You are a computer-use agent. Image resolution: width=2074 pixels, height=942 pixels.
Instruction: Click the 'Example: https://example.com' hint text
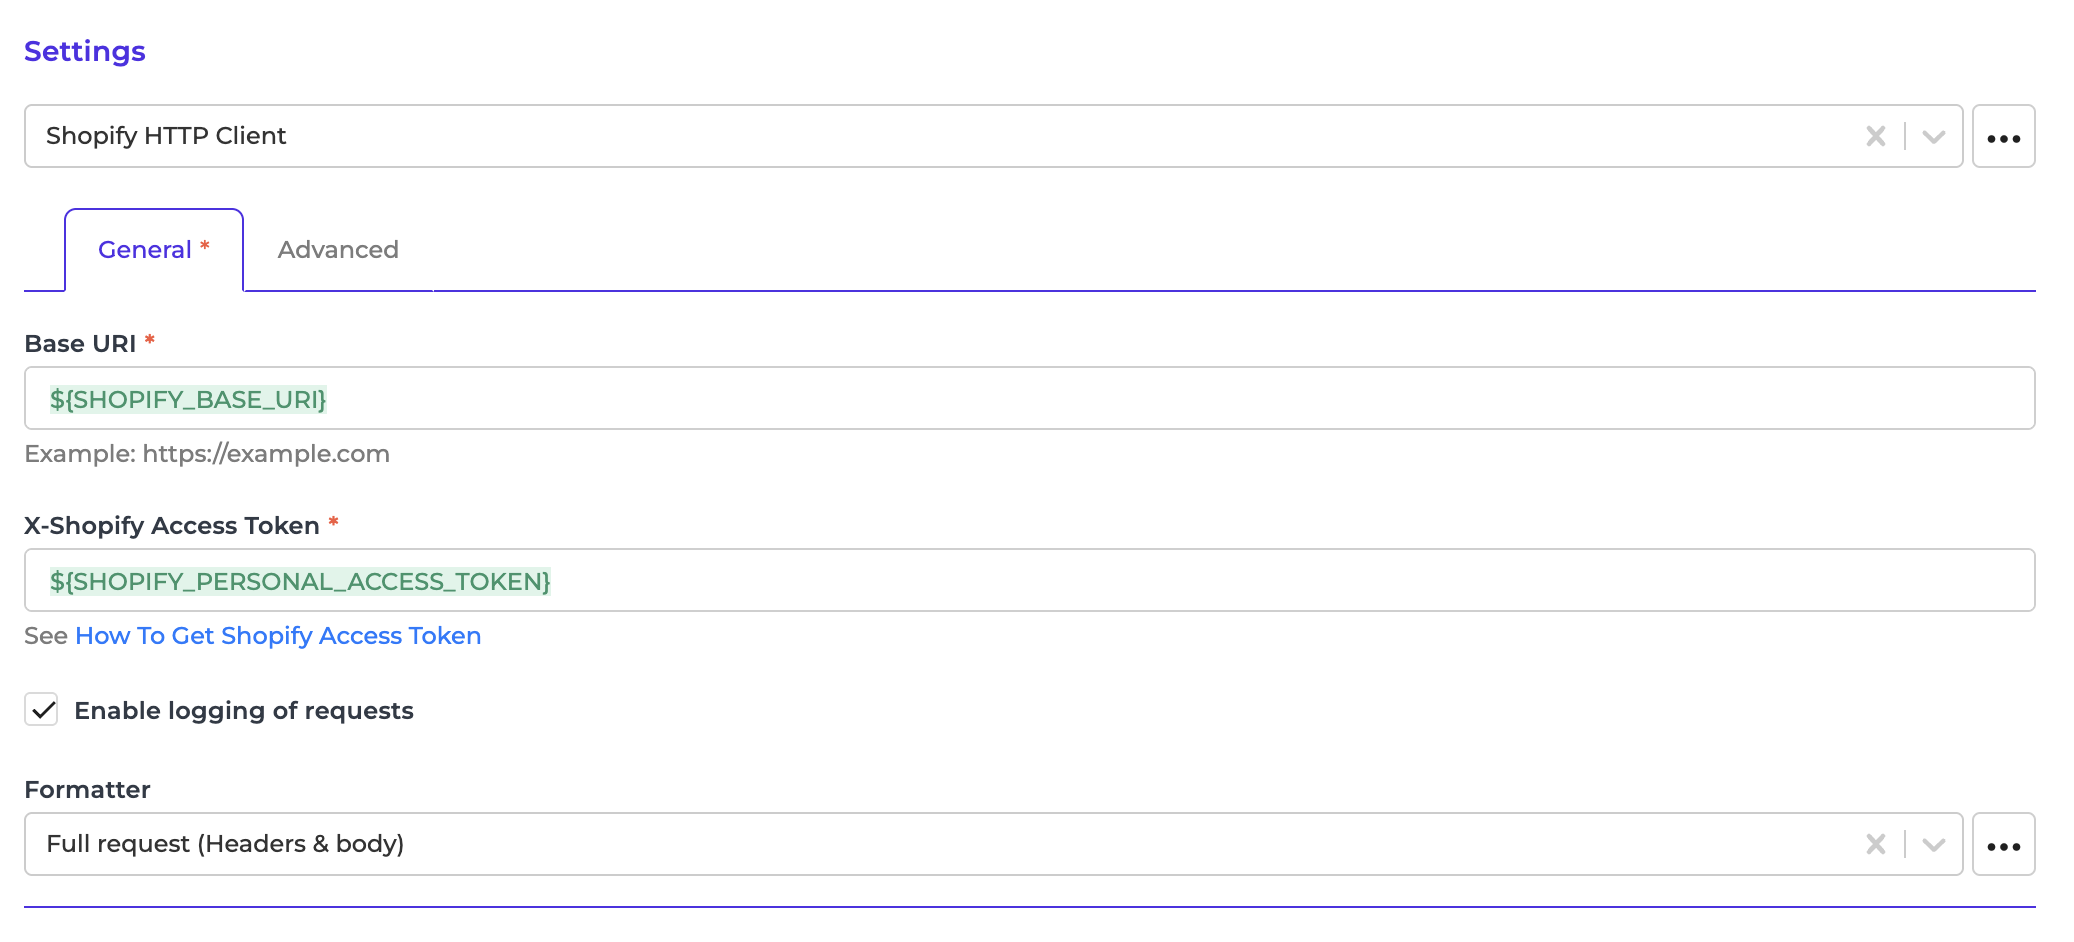click(207, 454)
